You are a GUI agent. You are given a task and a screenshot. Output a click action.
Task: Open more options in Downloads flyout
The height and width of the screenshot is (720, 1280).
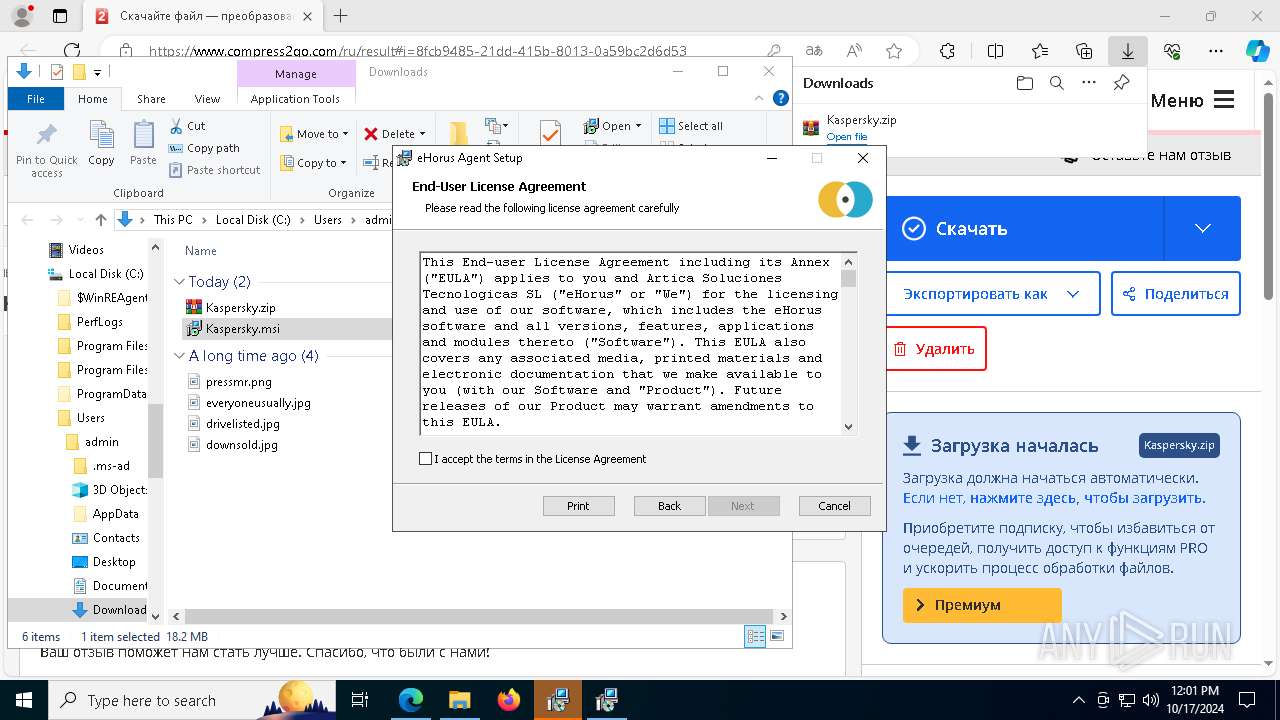1088,83
